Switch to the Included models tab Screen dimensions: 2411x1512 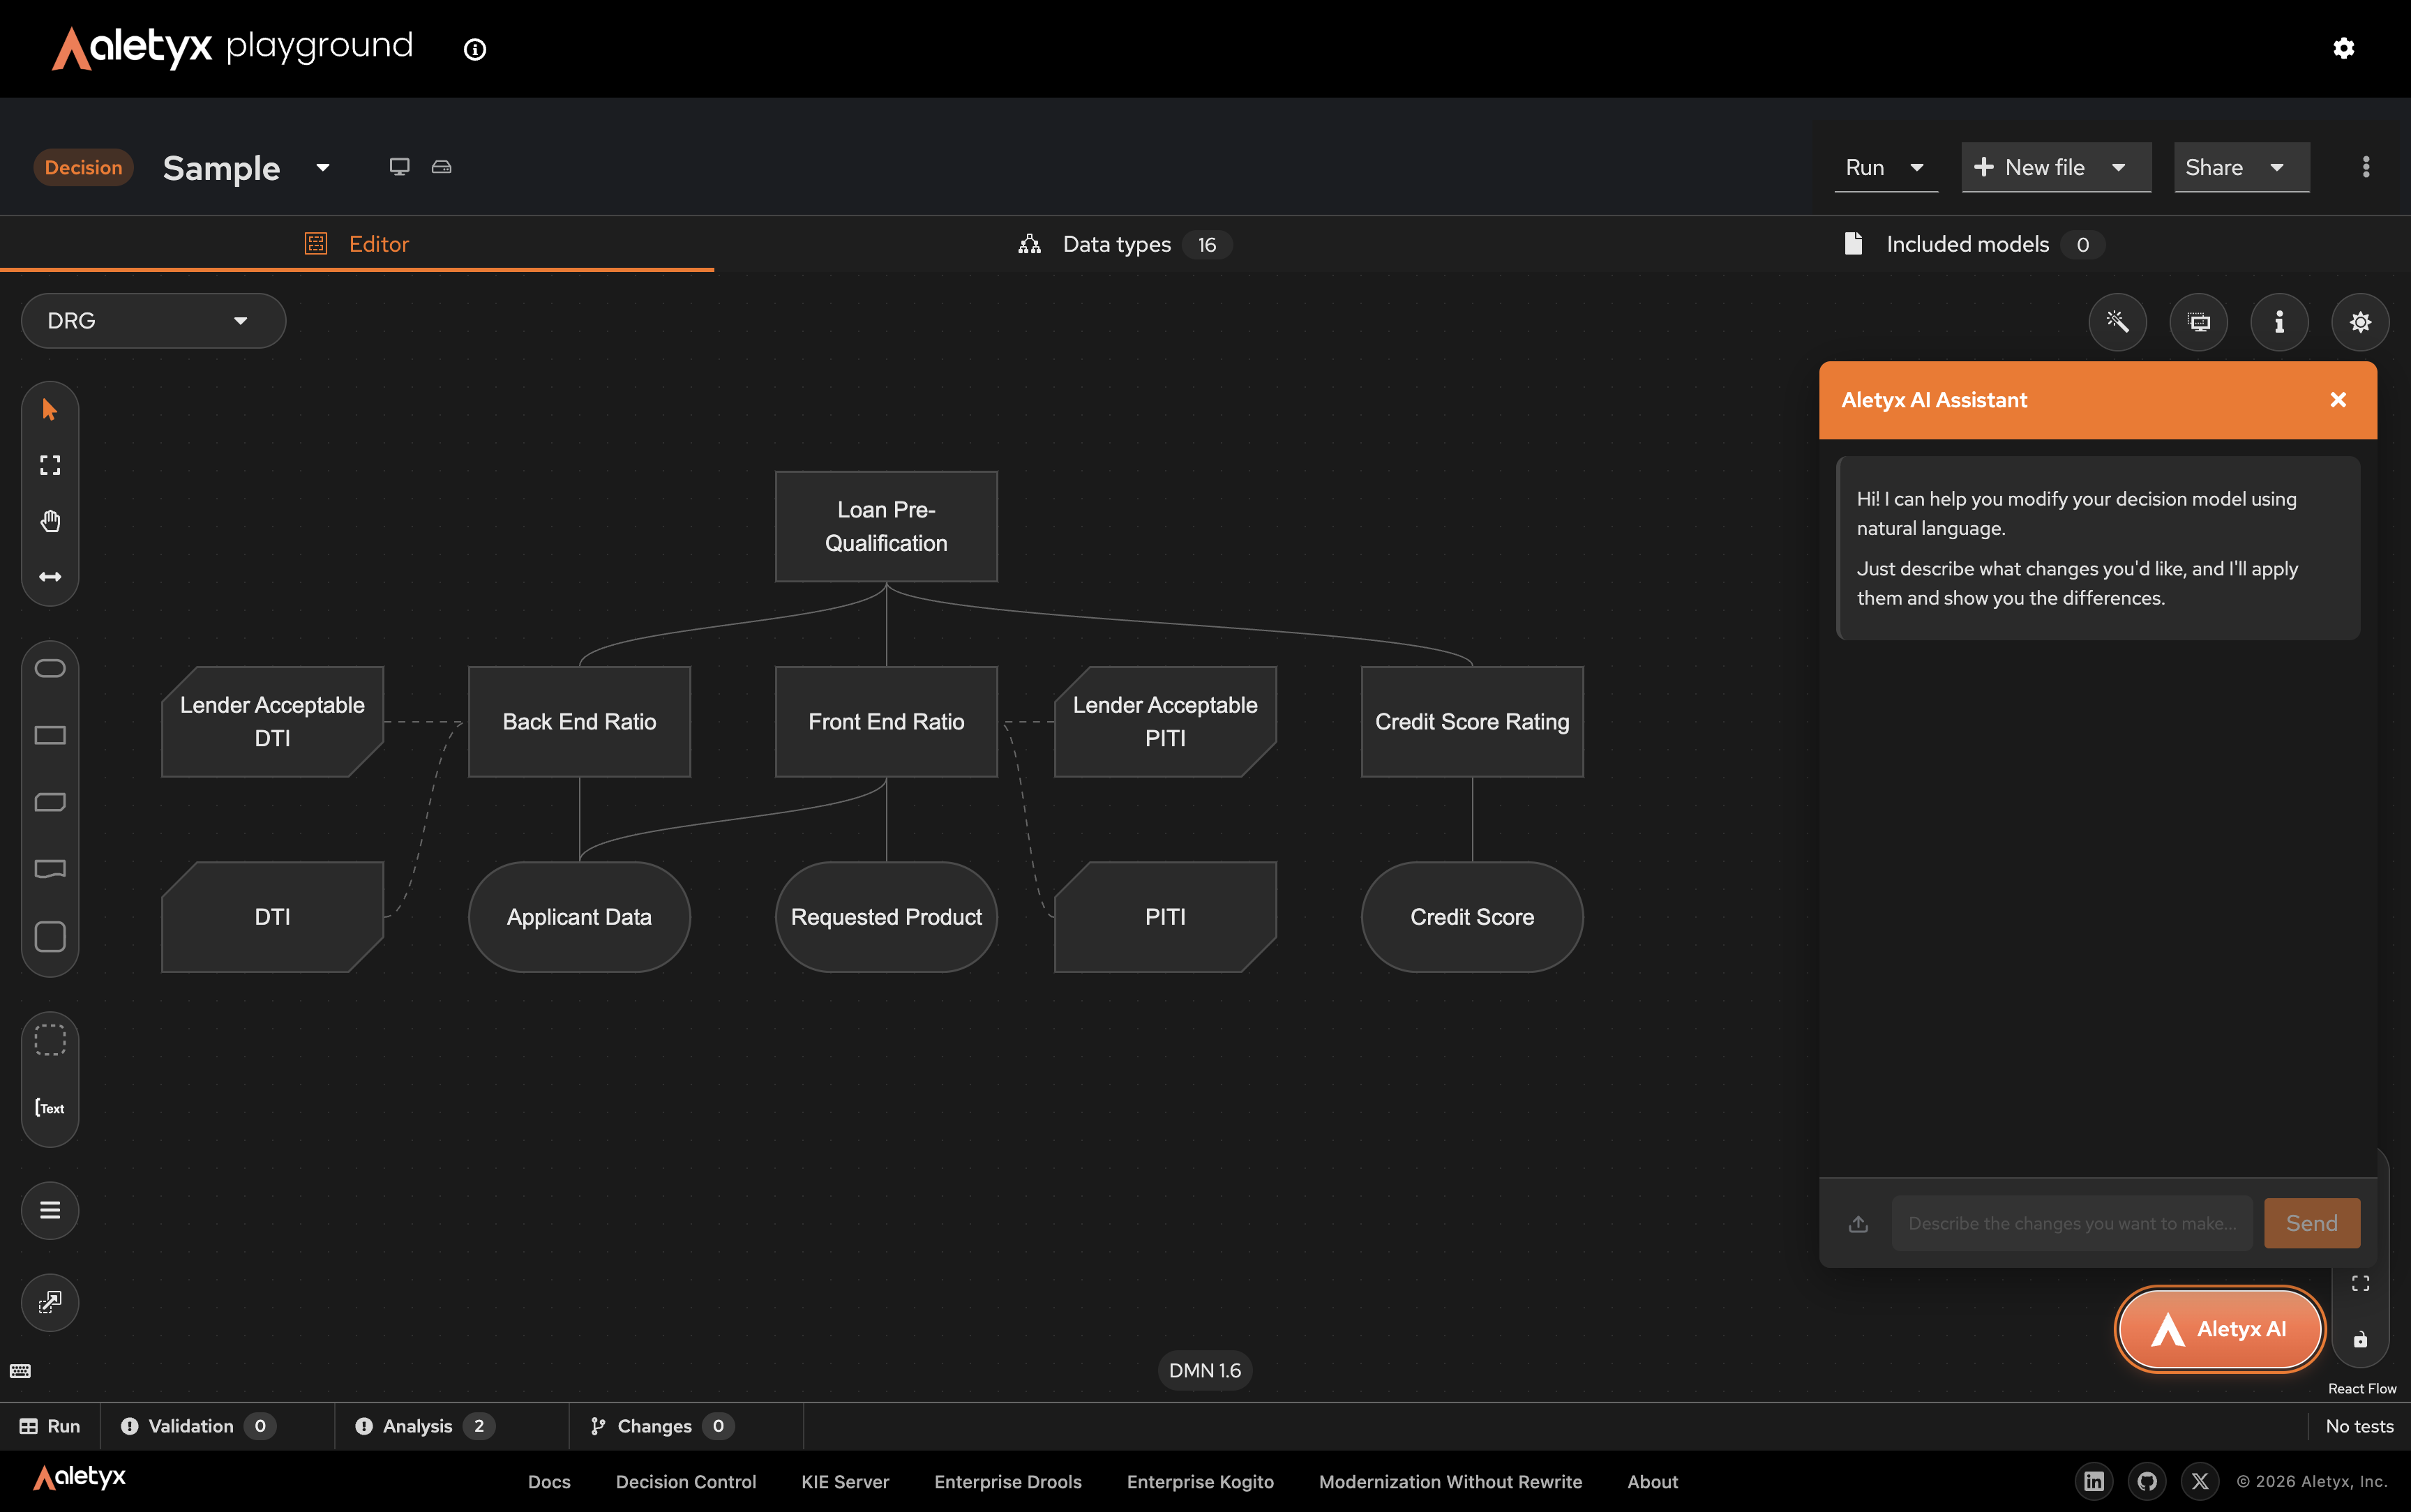[x=1974, y=244]
